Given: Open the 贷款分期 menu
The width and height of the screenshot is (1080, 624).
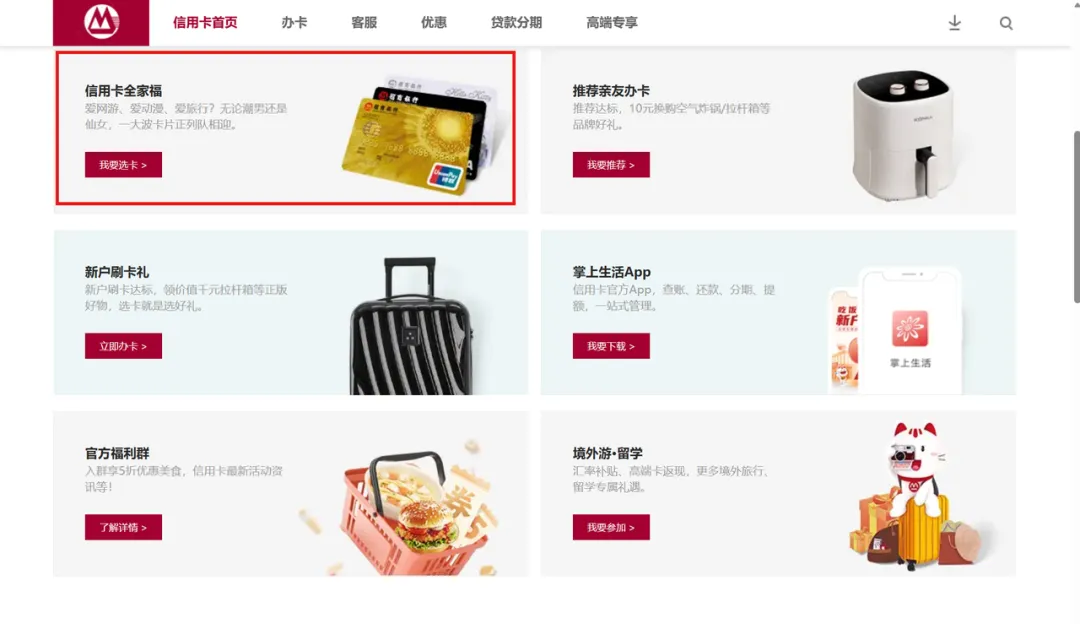Looking at the screenshot, I should pyautogui.click(x=517, y=23).
